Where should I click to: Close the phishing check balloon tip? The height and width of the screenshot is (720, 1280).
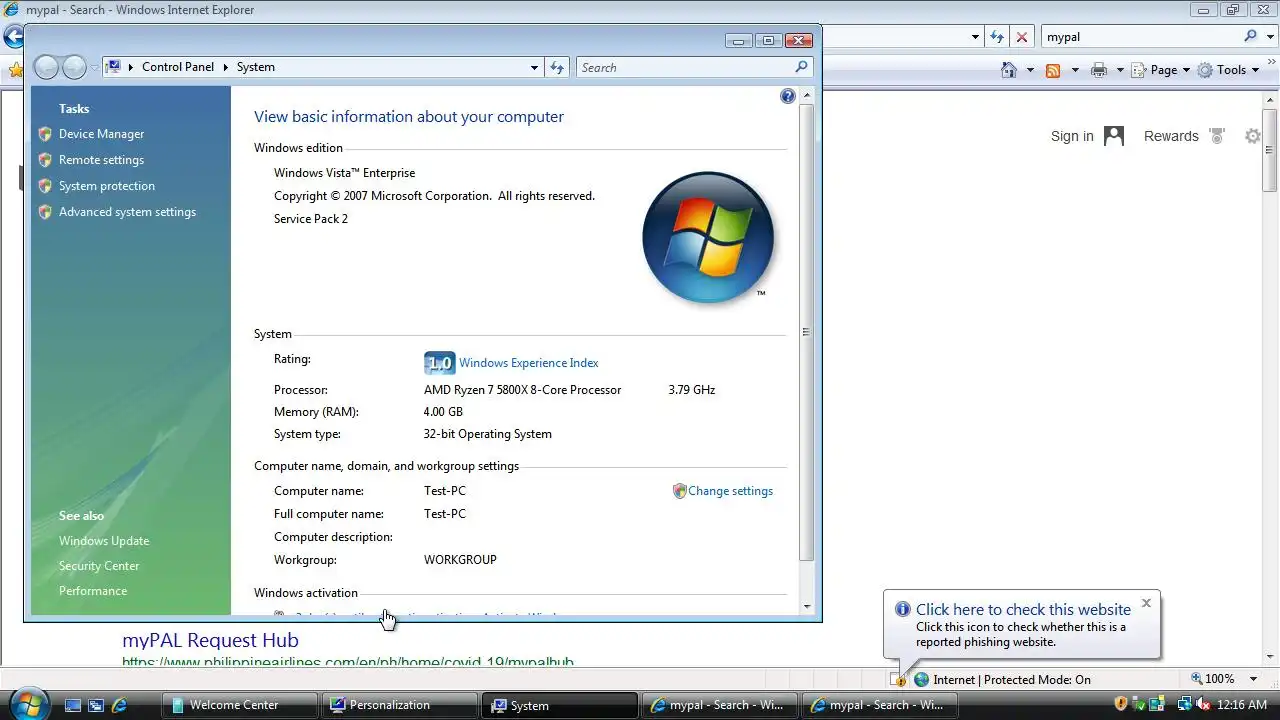[1146, 603]
